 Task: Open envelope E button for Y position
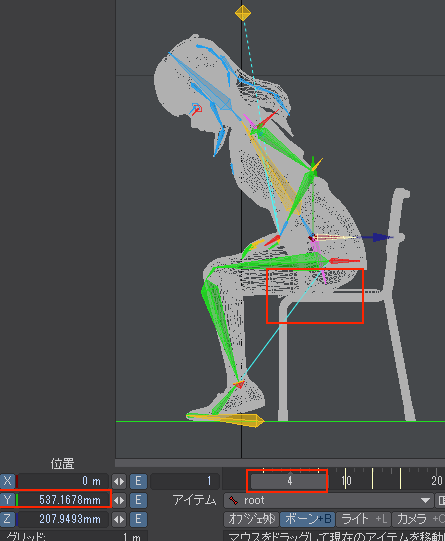[x=138, y=500]
